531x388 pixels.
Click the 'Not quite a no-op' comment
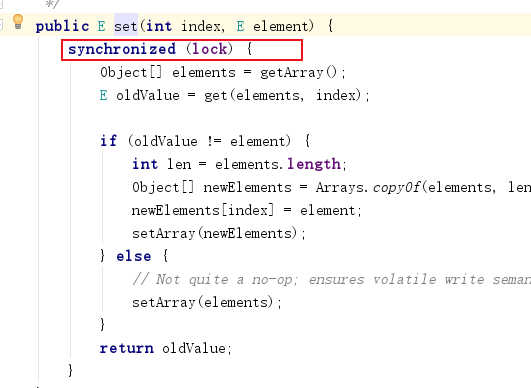[x=332, y=279]
